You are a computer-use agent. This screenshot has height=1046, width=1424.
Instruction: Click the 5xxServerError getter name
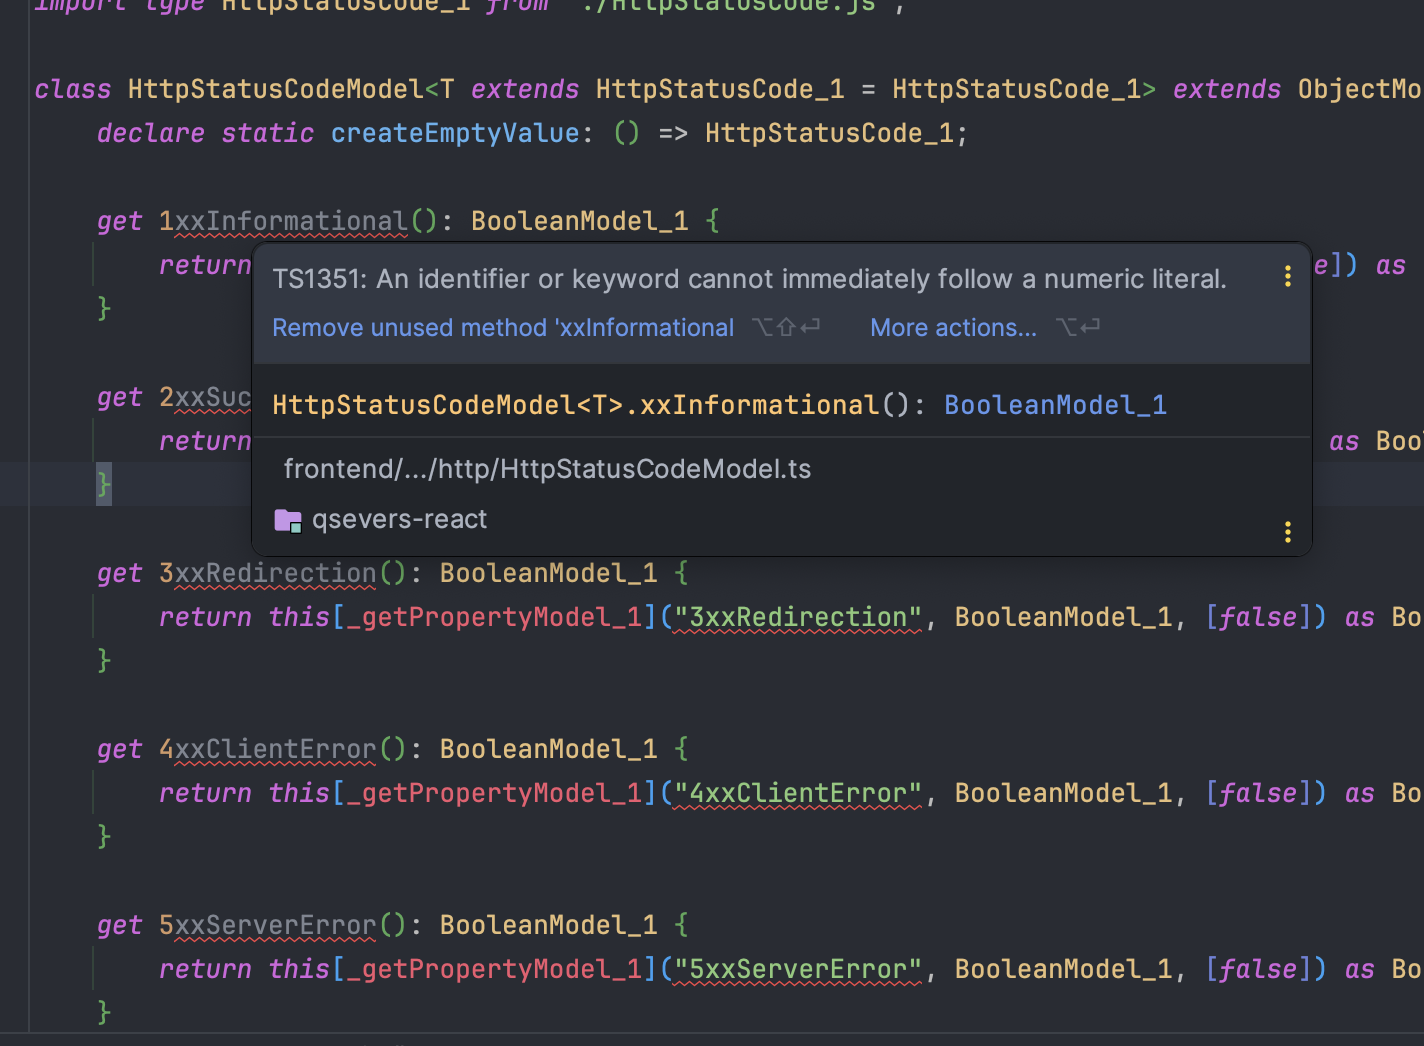268,925
